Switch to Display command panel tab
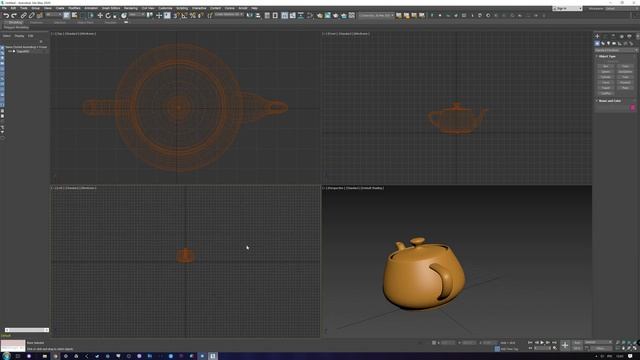640x360 pixels. (629, 37)
